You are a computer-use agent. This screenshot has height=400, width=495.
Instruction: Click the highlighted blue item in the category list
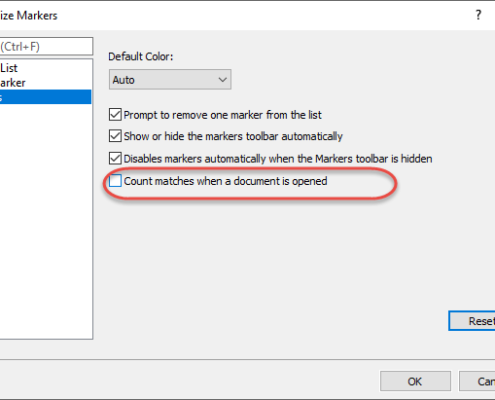[45, 97]
